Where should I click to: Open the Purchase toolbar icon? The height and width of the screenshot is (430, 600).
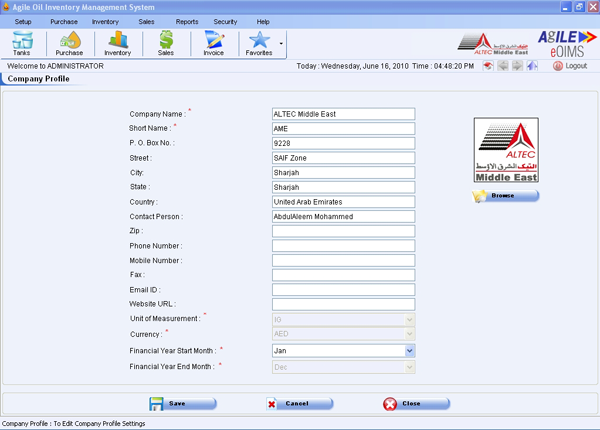coord(69,43)
